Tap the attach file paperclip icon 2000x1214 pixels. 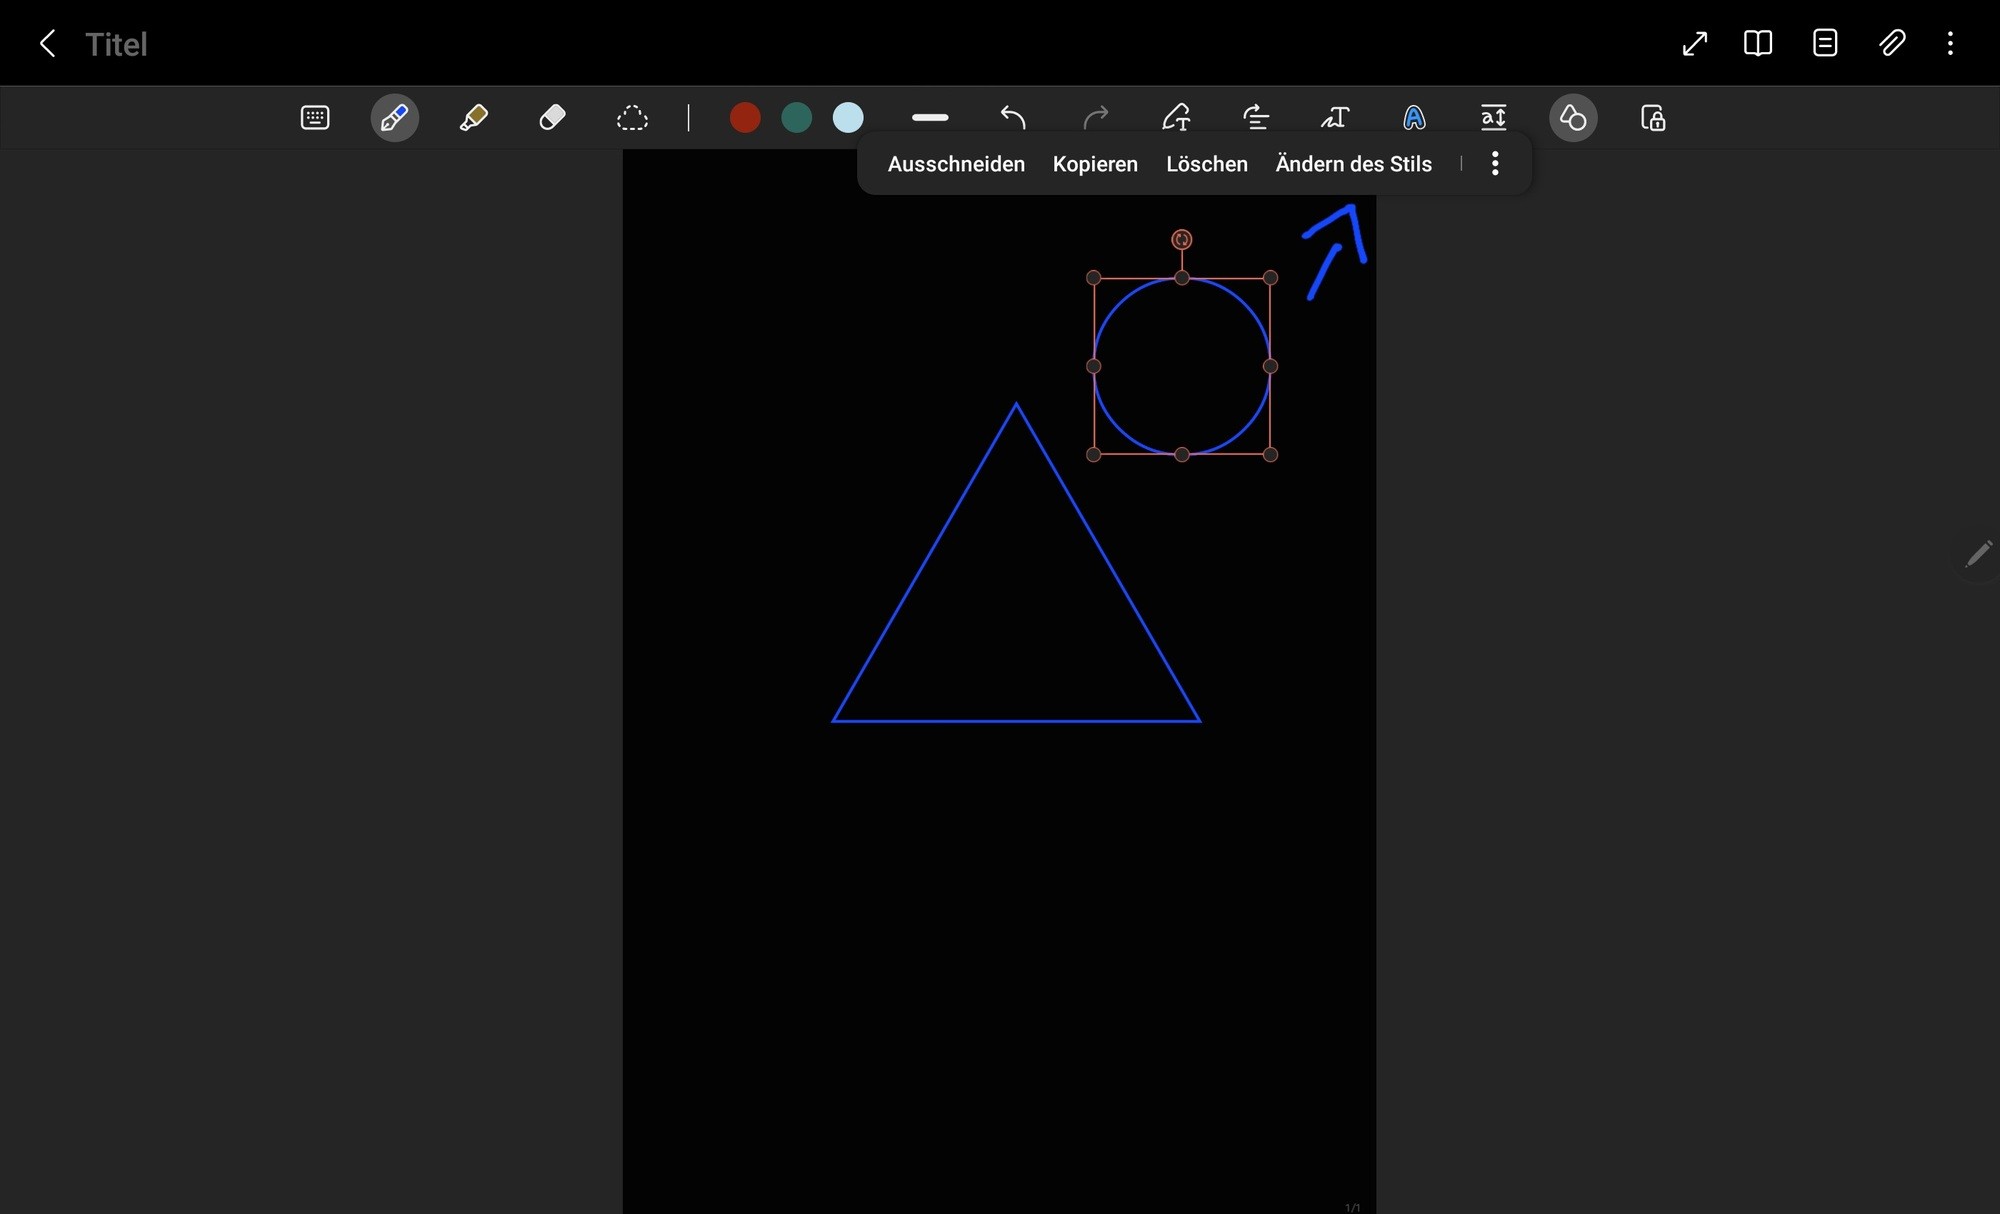pos(1892,43)
